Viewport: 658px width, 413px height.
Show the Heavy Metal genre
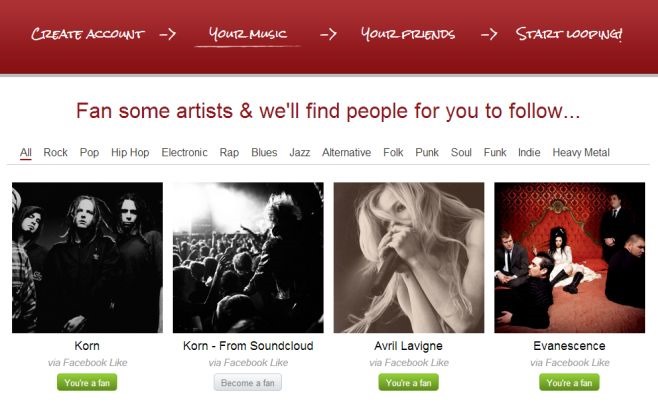(x=581, y=153)
